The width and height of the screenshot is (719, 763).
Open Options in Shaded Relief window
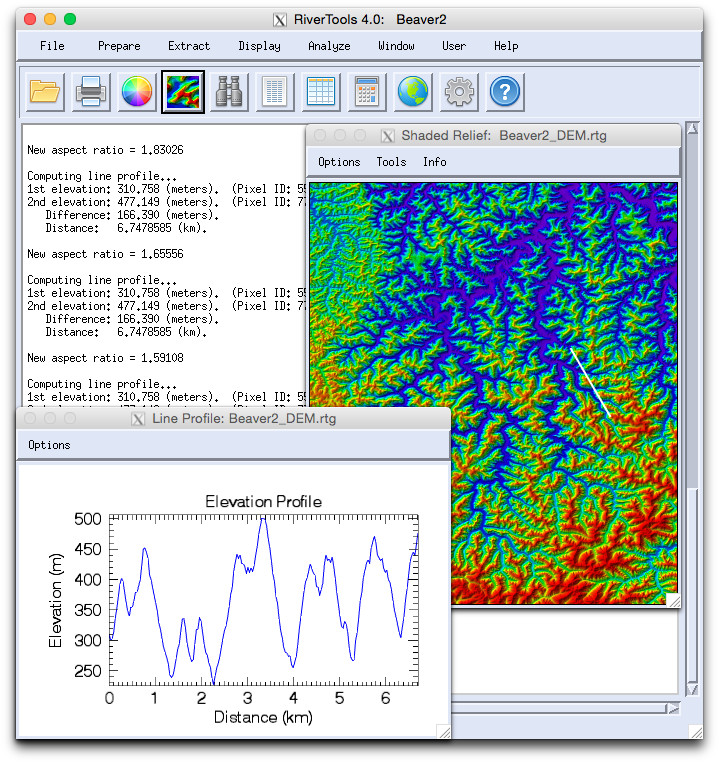[x=339, y=162]
